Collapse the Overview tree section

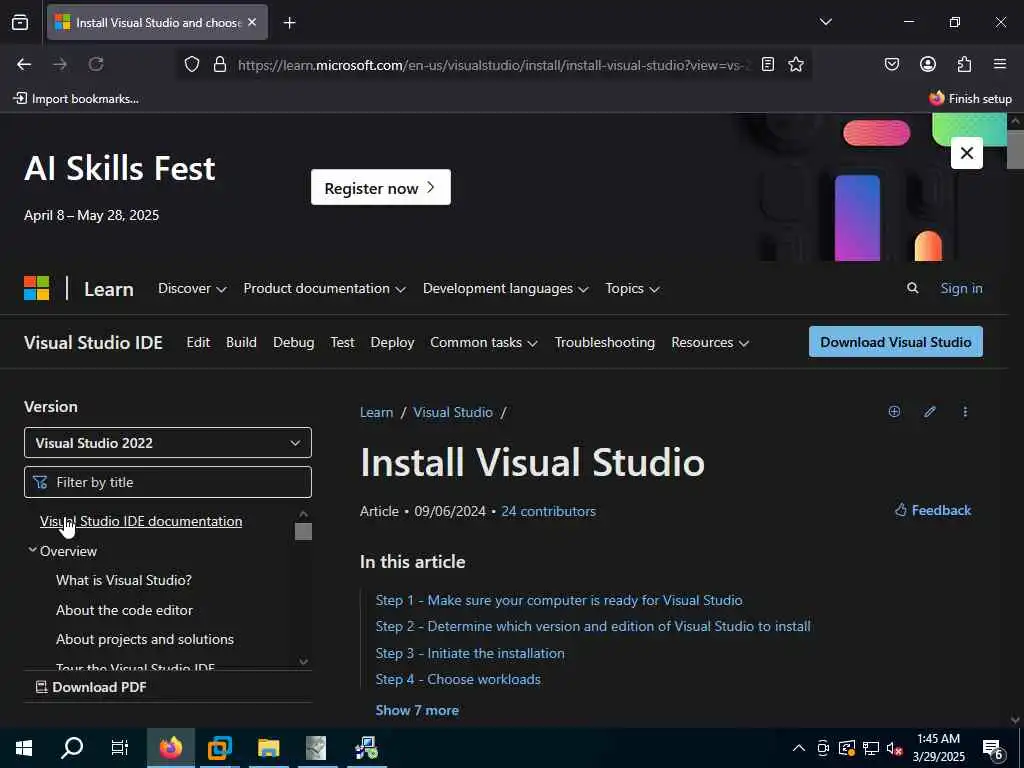[x=32, y=551]
